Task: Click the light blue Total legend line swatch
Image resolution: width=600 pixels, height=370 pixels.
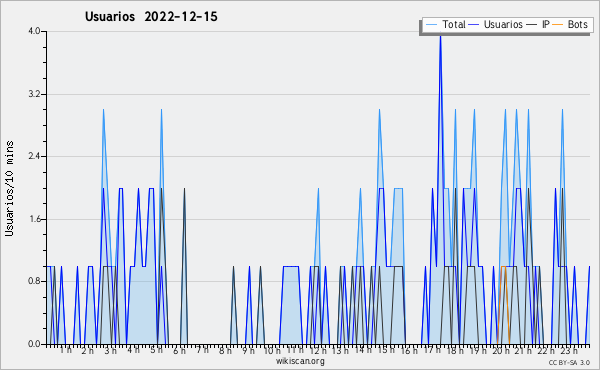Action: tap(431, 25)
